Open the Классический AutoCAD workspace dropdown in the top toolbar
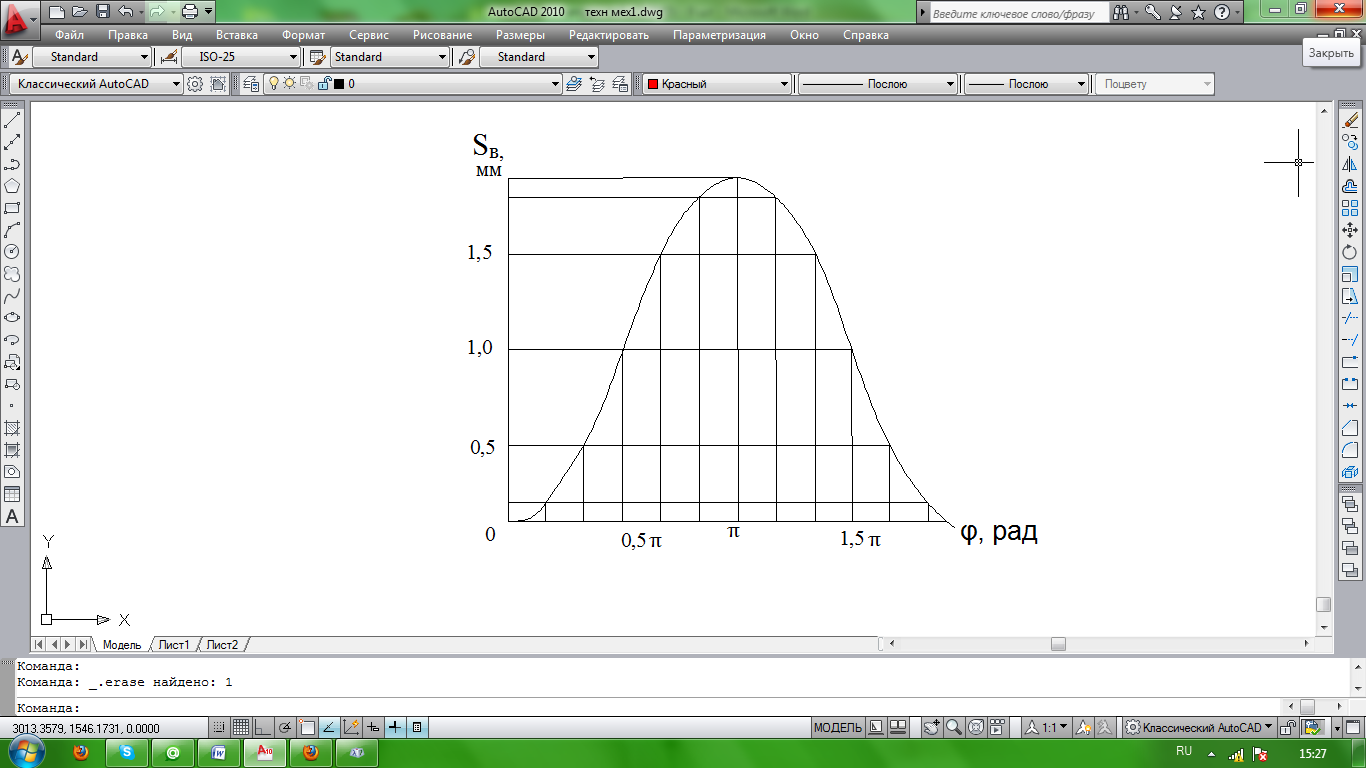1366x768 pixels. point(97,84)
